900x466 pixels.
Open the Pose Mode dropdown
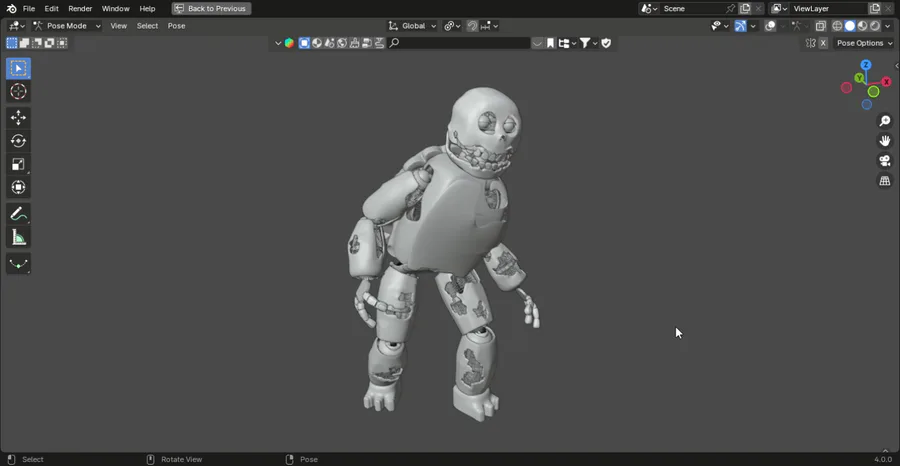point(67,26)
